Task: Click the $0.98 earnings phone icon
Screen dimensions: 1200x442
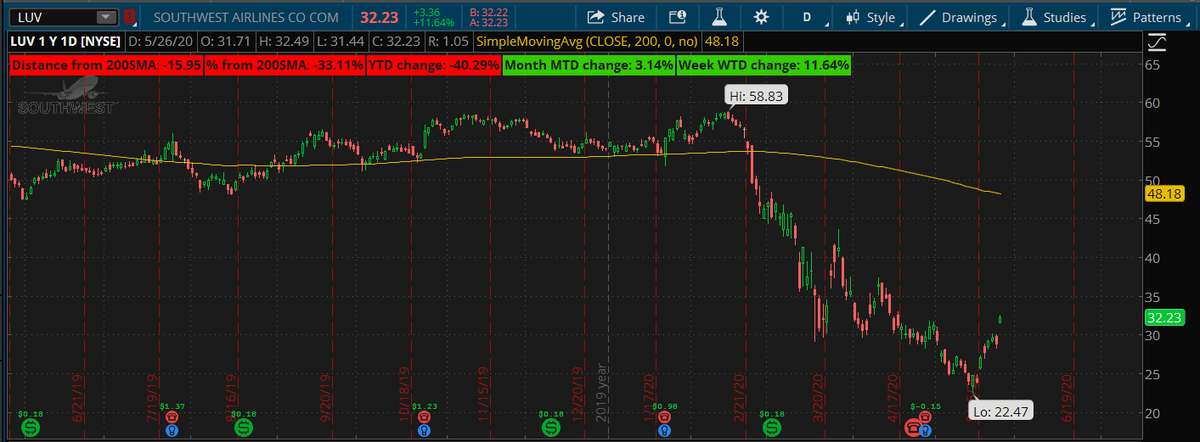Action: [x=662, y=419]
